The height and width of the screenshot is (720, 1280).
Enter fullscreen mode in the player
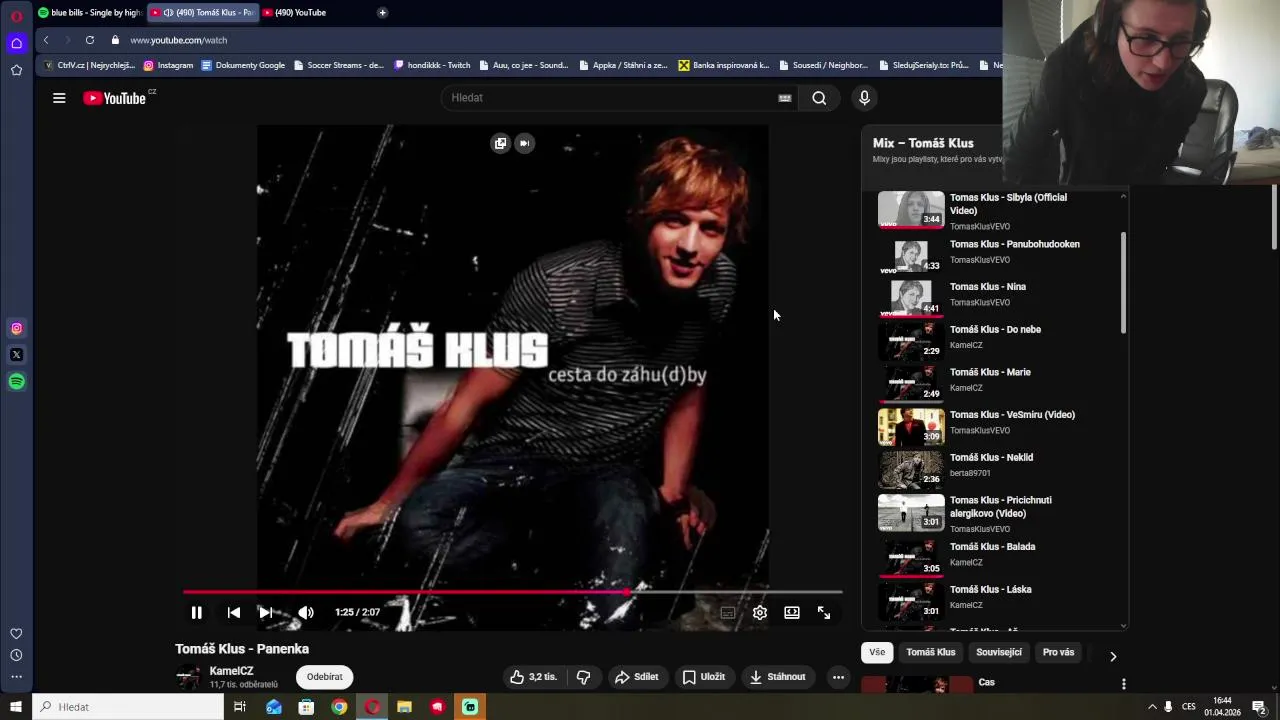pos(824,613)
